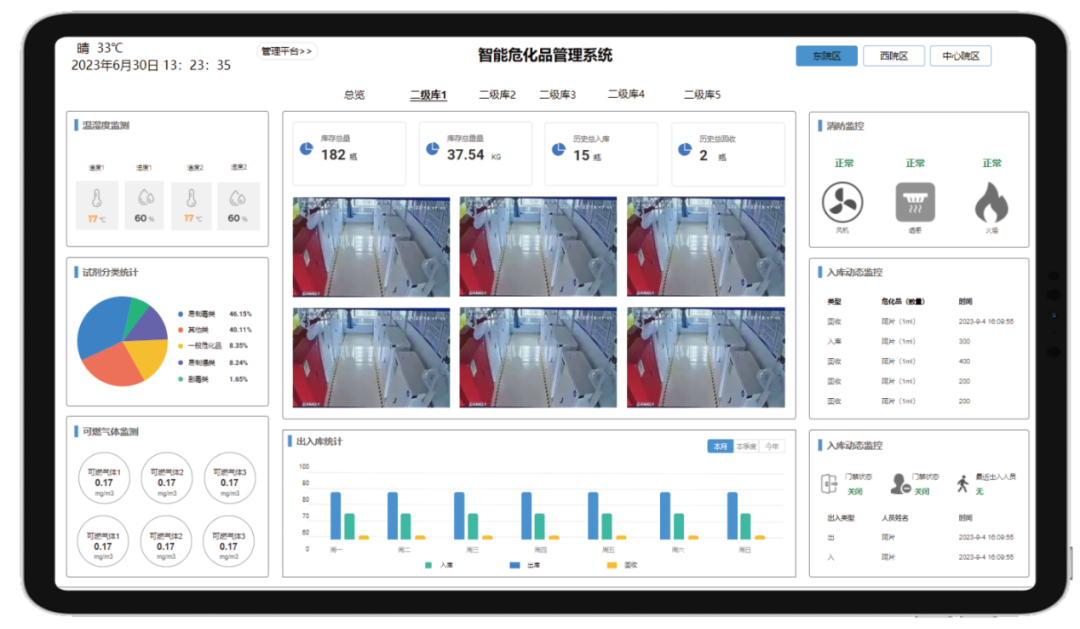
Task: Click the fire flame status icon
Action: (x=991, y=202)
